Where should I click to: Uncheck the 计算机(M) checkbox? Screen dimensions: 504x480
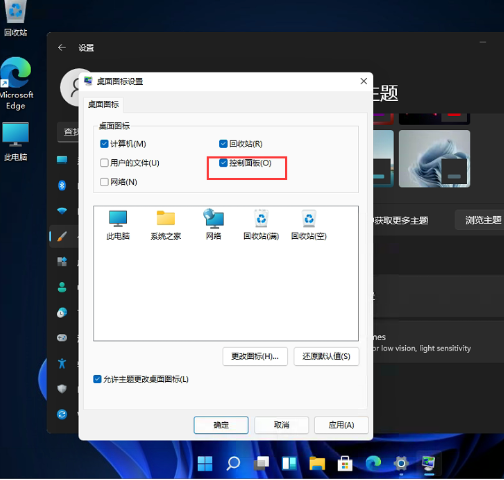point(104,144)
